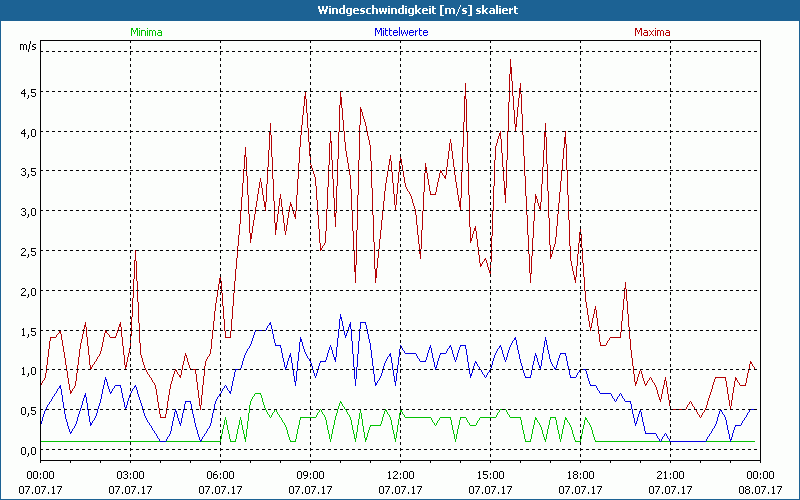Click the 08.07.17 date label
This screenshot has width=800, height=500.
pyautogui.click(x=760, y=490)
